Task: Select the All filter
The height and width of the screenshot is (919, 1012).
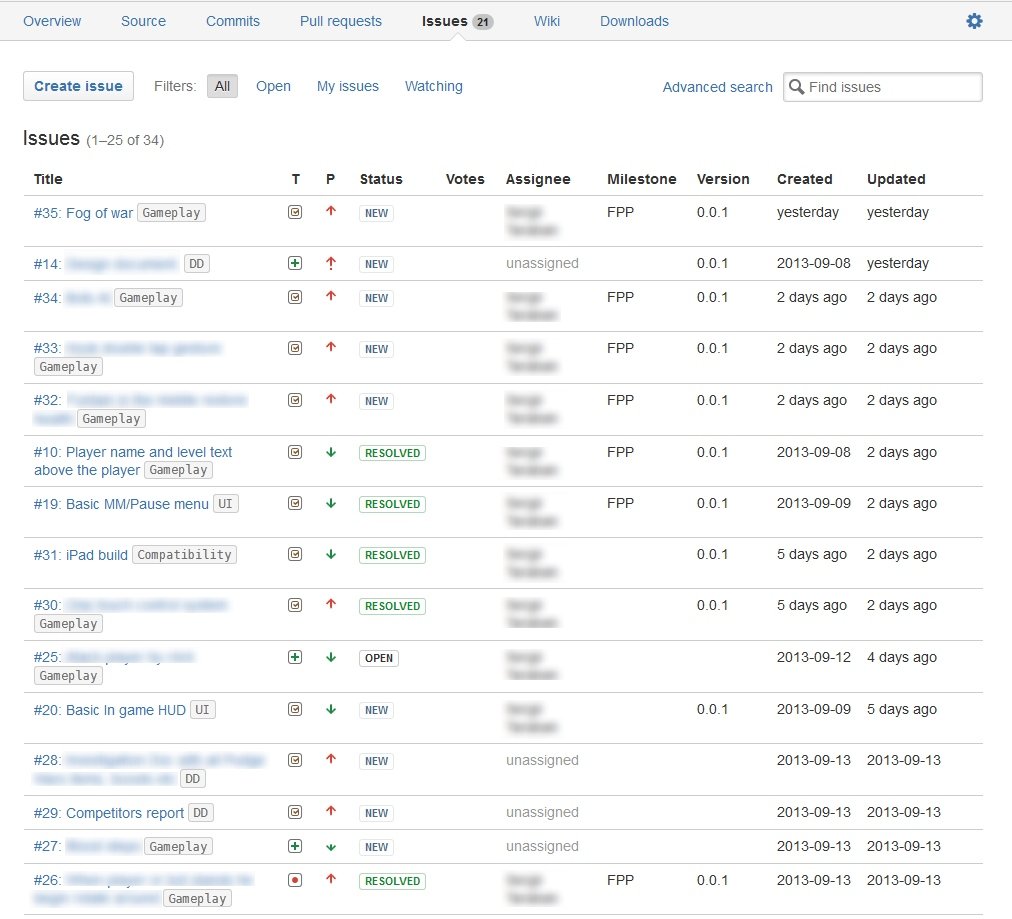Action: 222,86
